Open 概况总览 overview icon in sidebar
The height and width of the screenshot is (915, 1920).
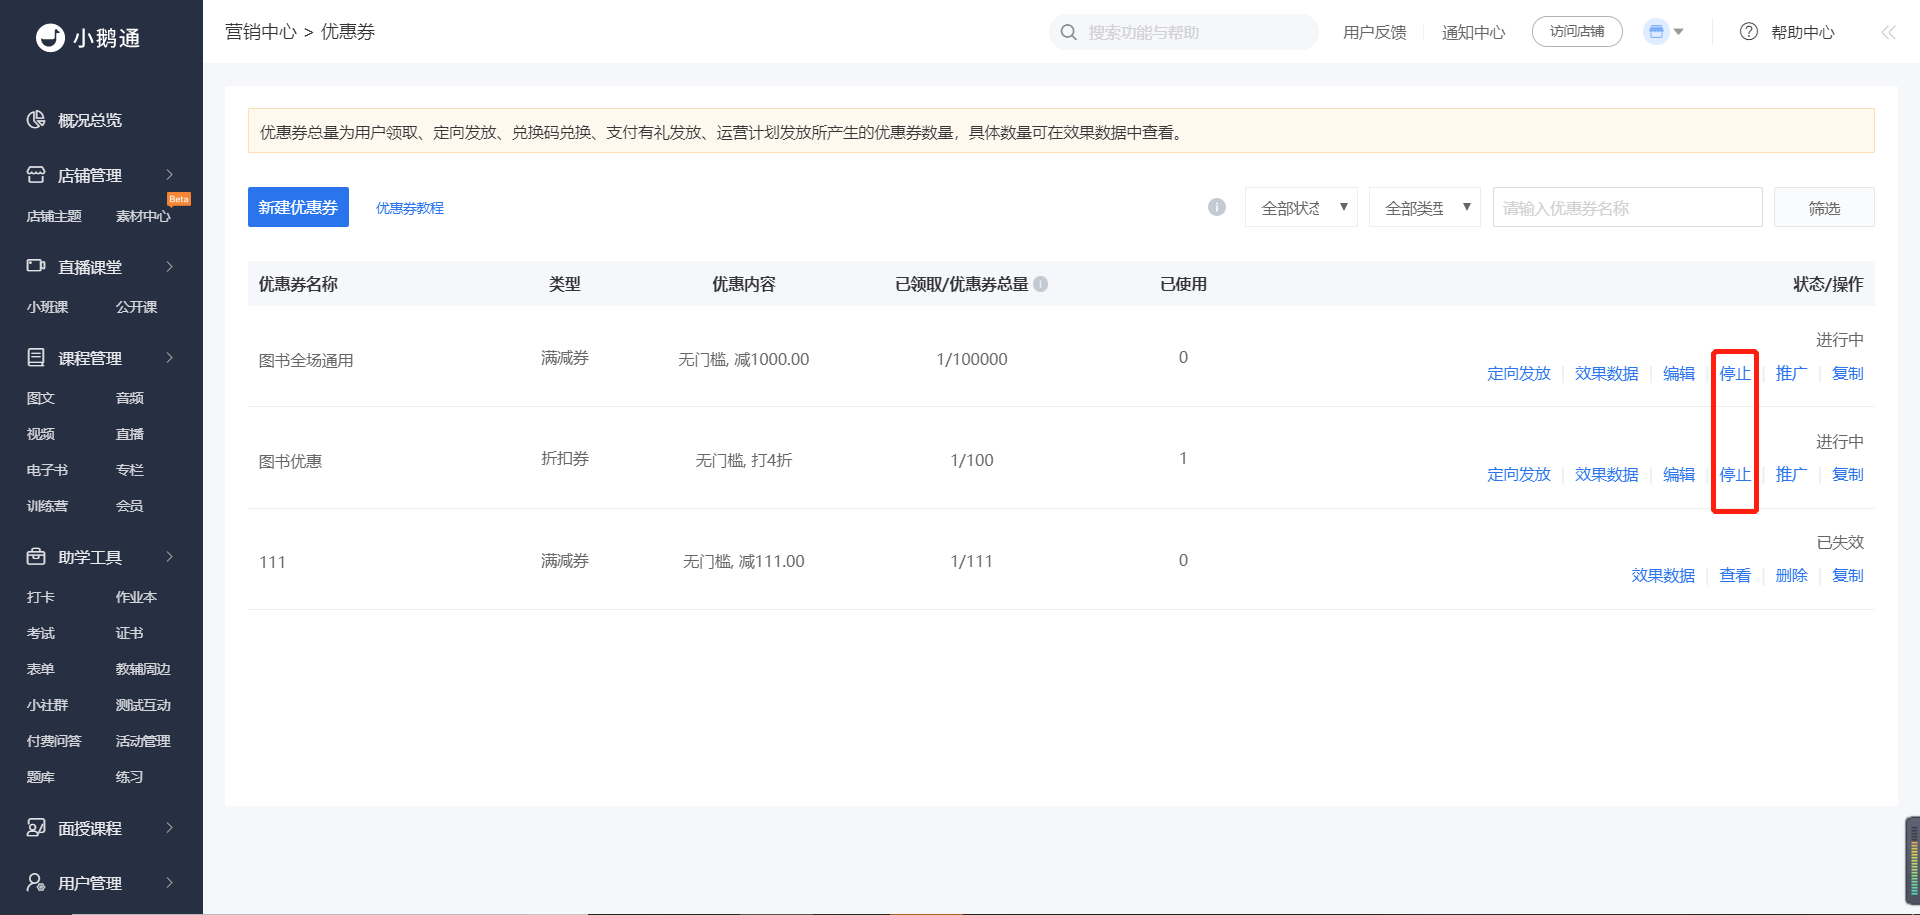tap(36, 120)
